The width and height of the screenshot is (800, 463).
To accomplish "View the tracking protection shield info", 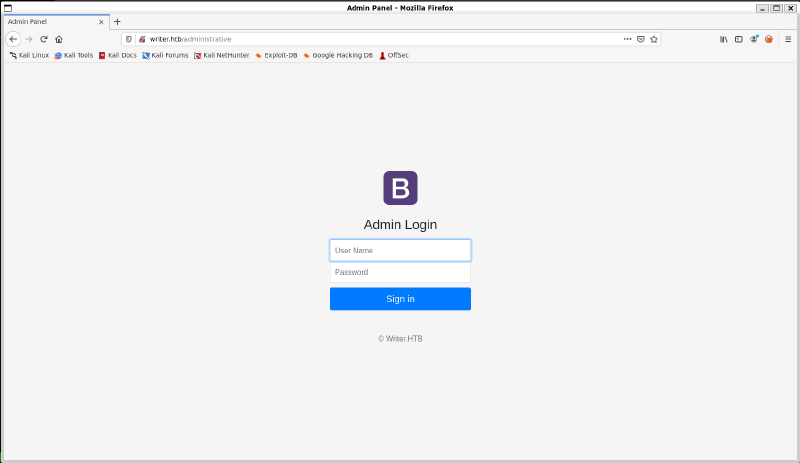I will point(129,39).
